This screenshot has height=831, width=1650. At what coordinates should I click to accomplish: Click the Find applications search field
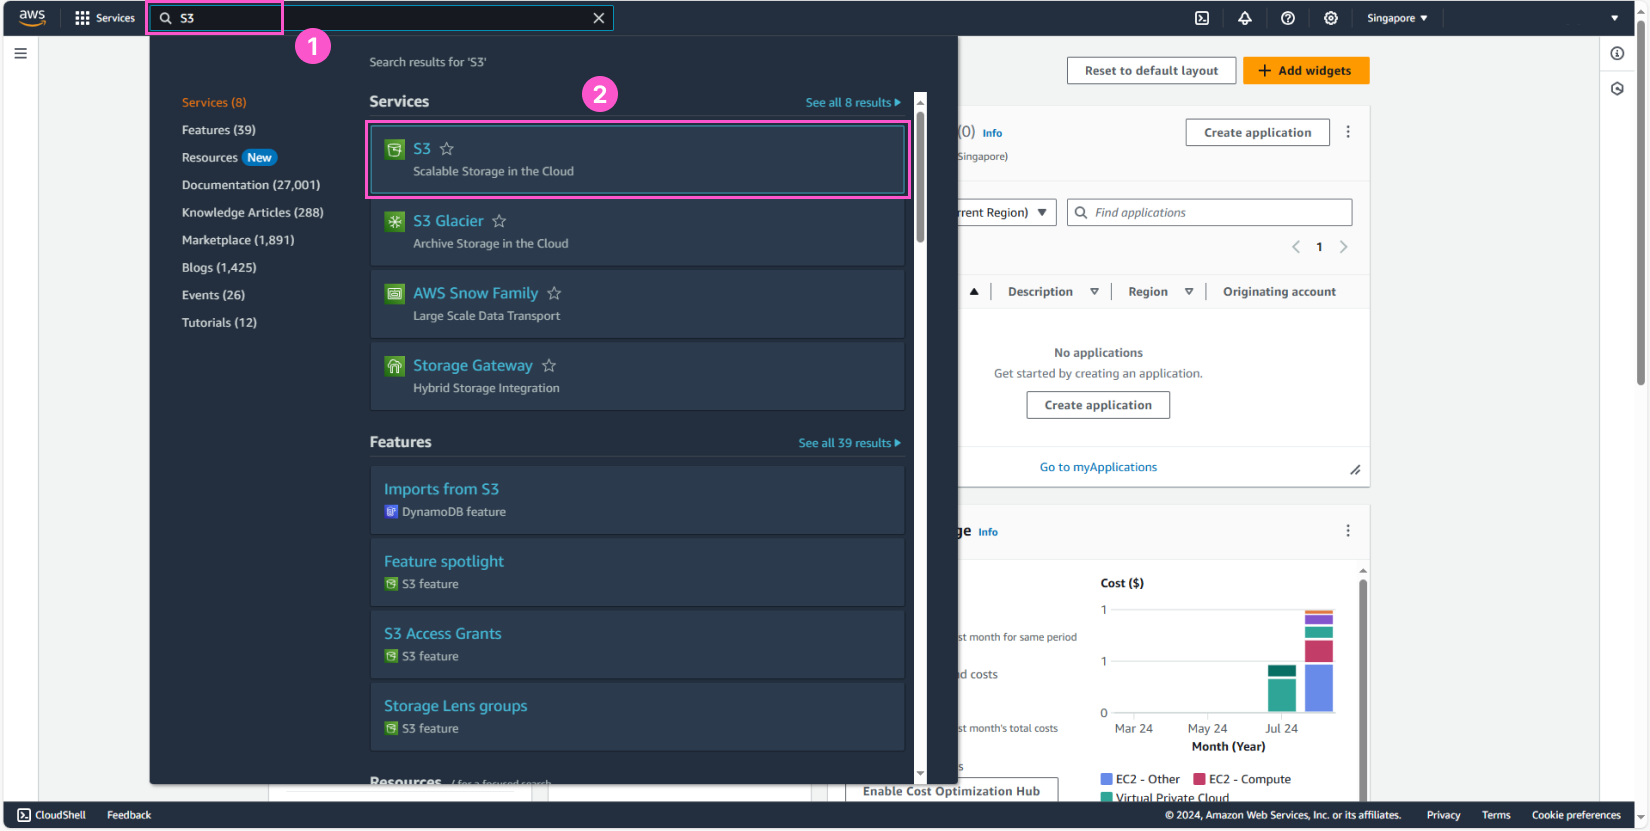[x=1209, y=212]
